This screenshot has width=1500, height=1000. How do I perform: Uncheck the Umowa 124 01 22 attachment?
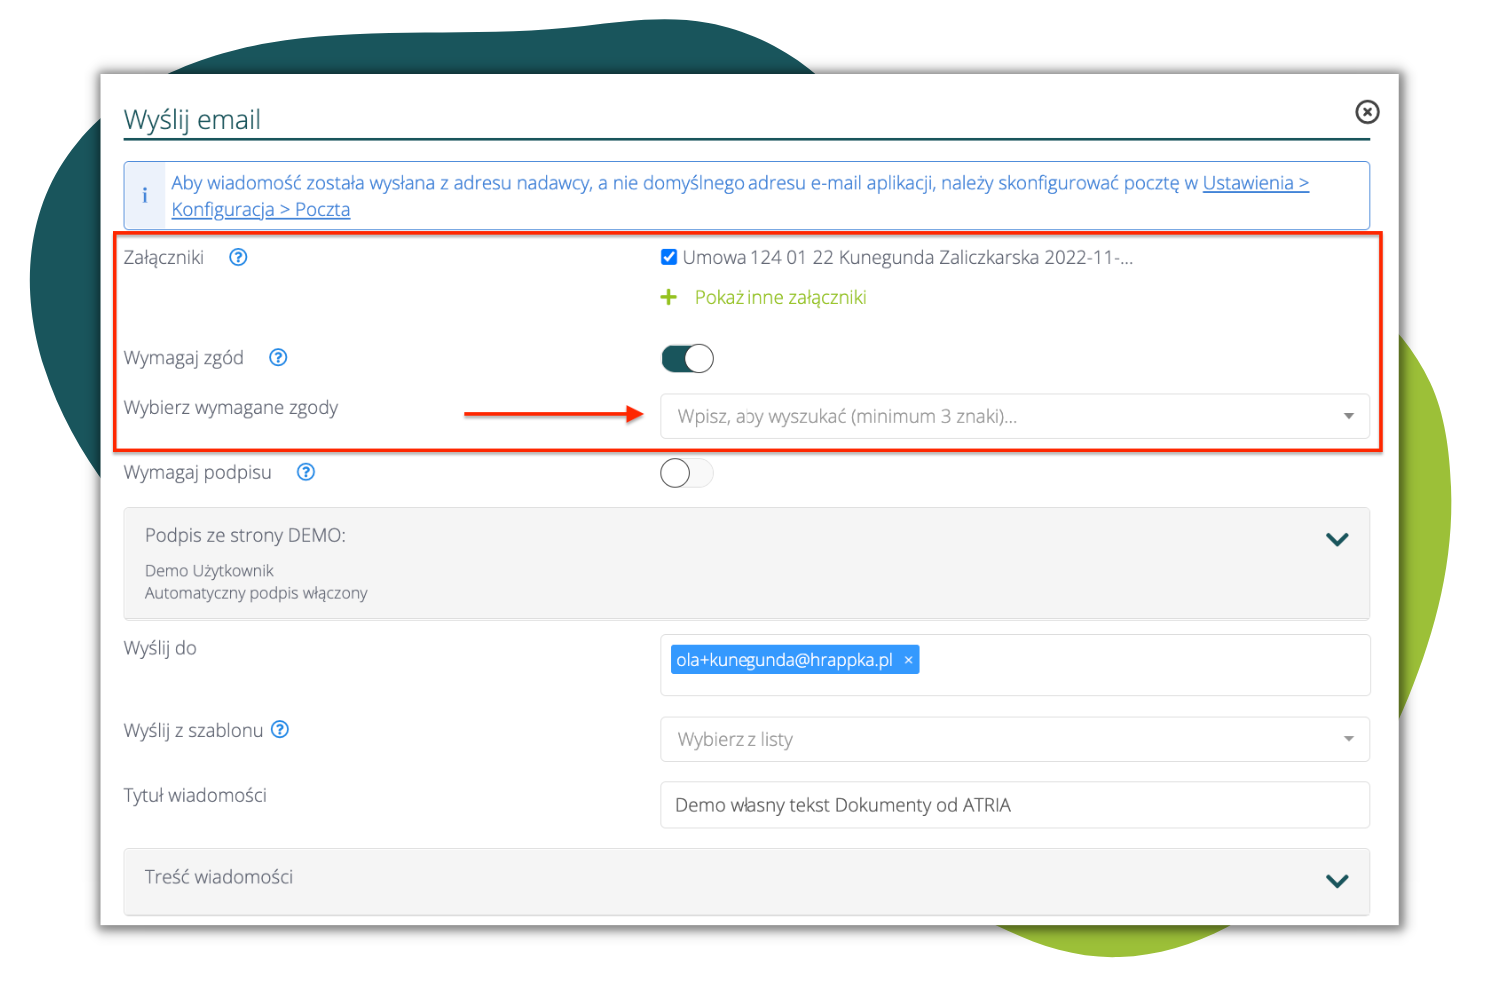[669, 258]
